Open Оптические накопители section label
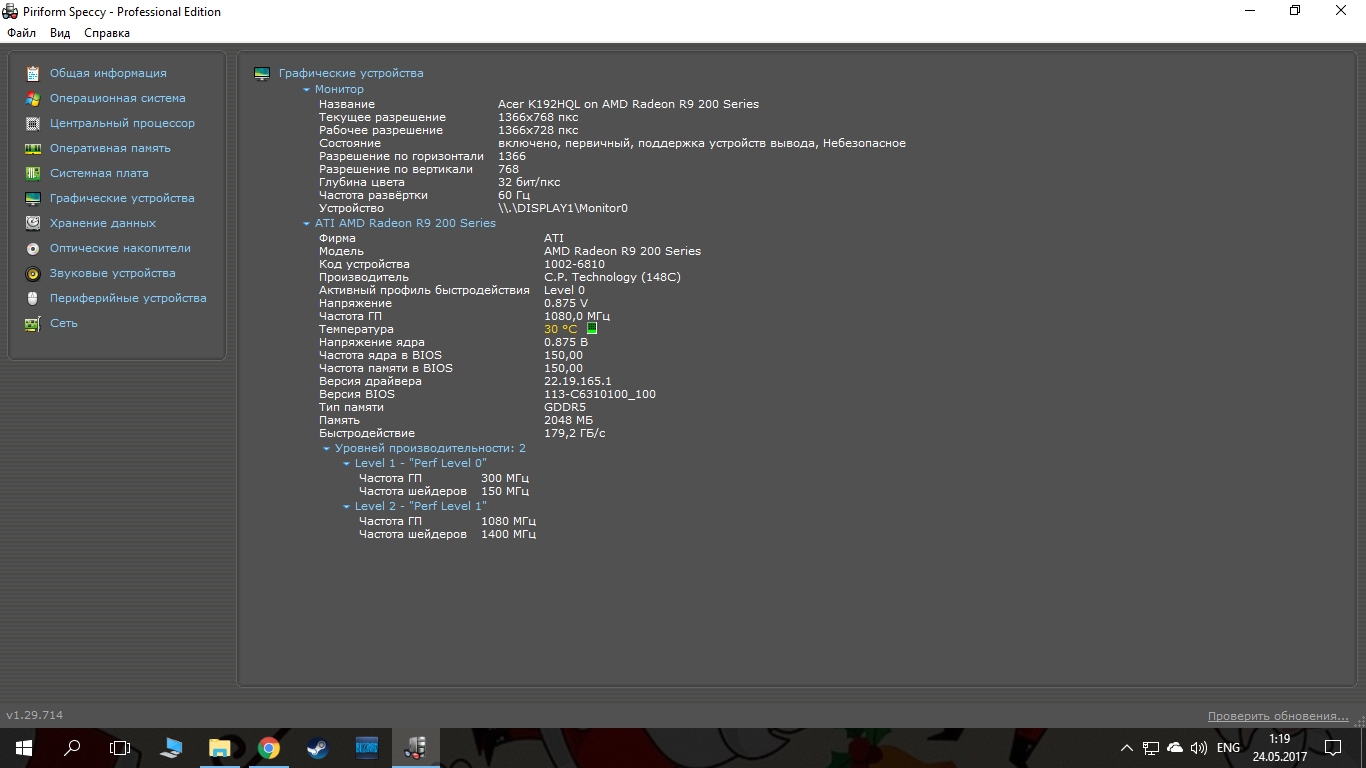The width and height of the screenshot is (1366, 768). pos(120,248)
